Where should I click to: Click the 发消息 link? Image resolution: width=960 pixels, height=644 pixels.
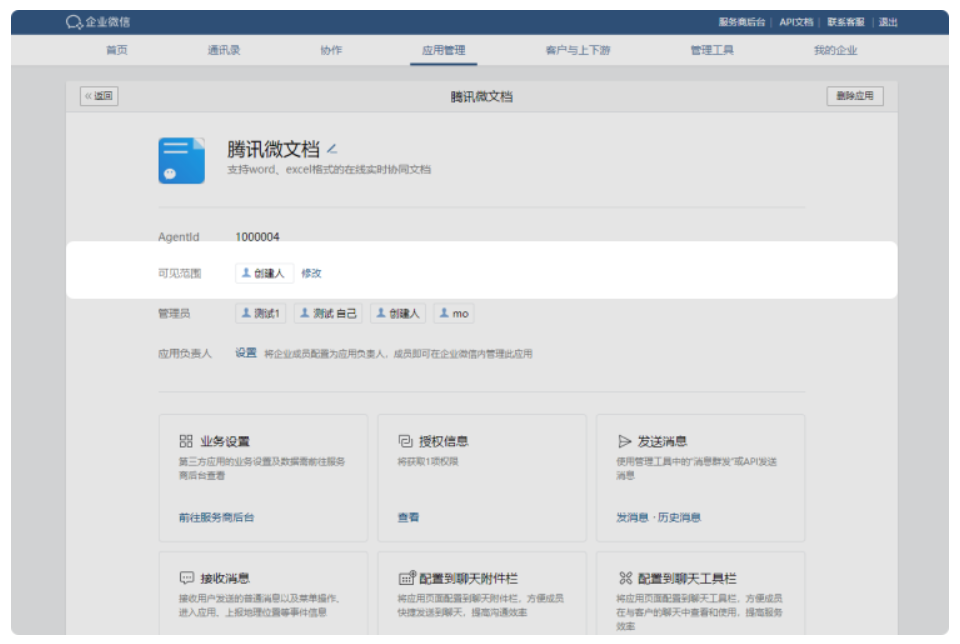(632, 517)
